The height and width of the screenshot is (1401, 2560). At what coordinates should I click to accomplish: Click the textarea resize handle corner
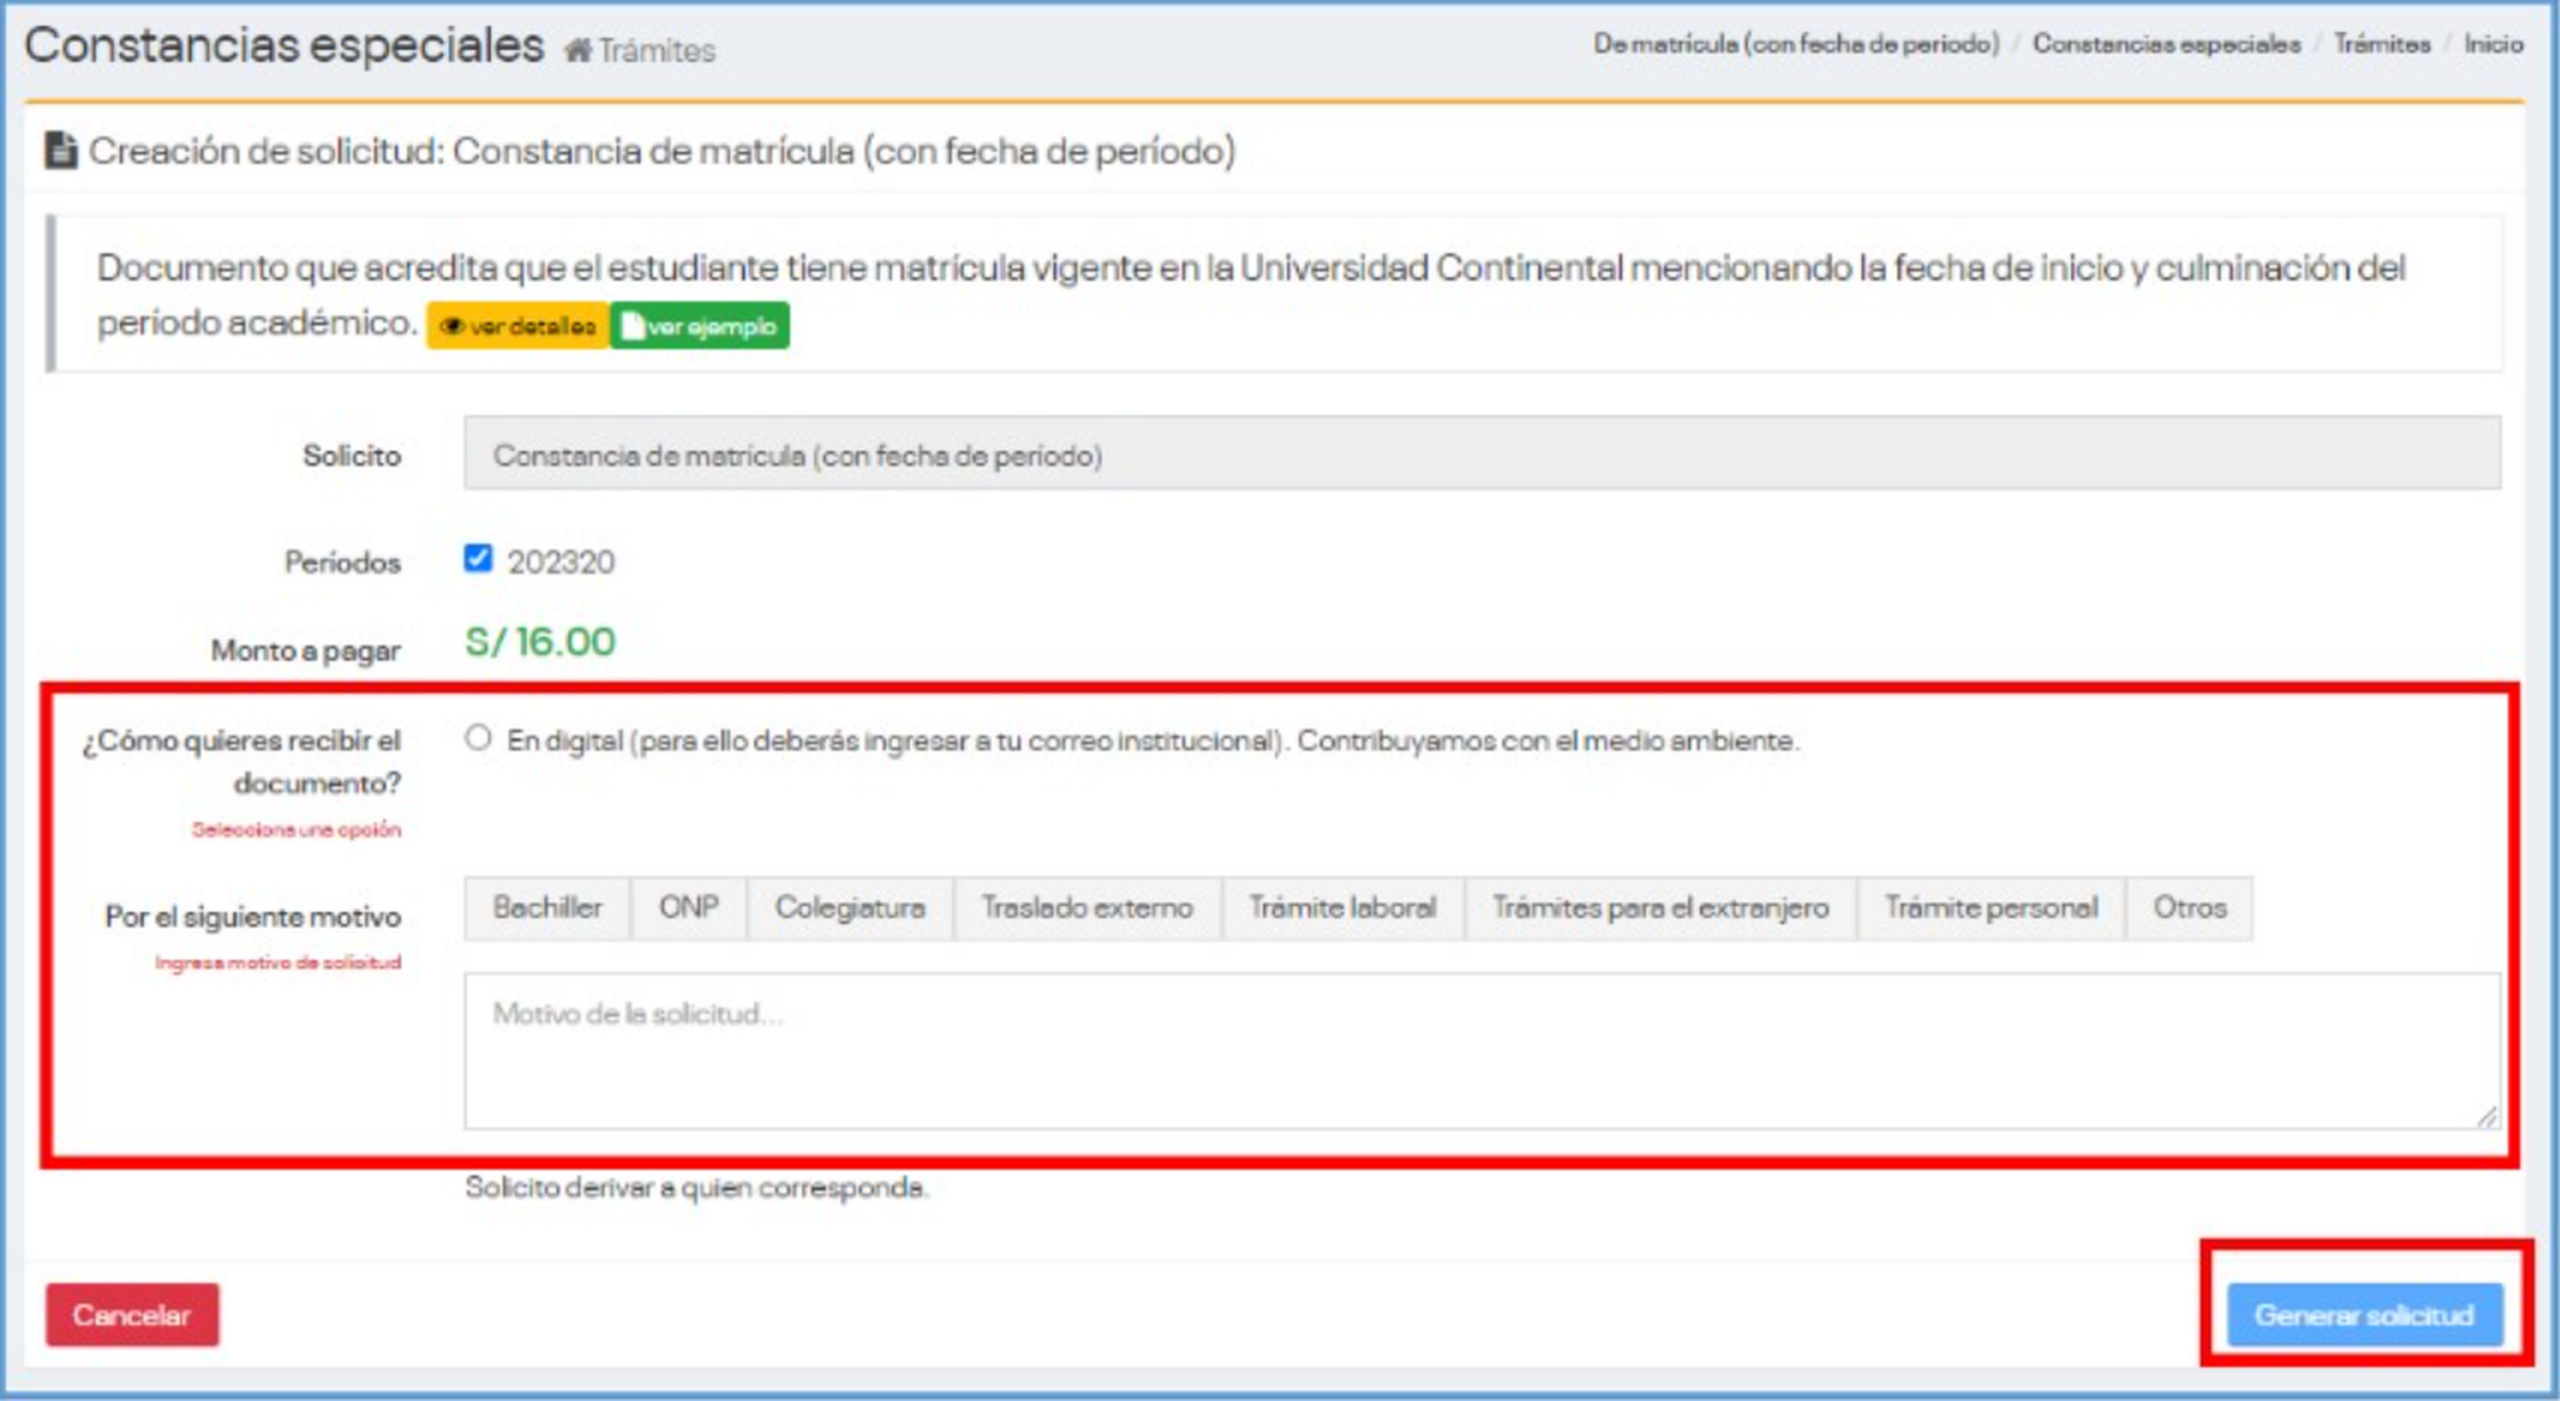click(2487, 1118)
